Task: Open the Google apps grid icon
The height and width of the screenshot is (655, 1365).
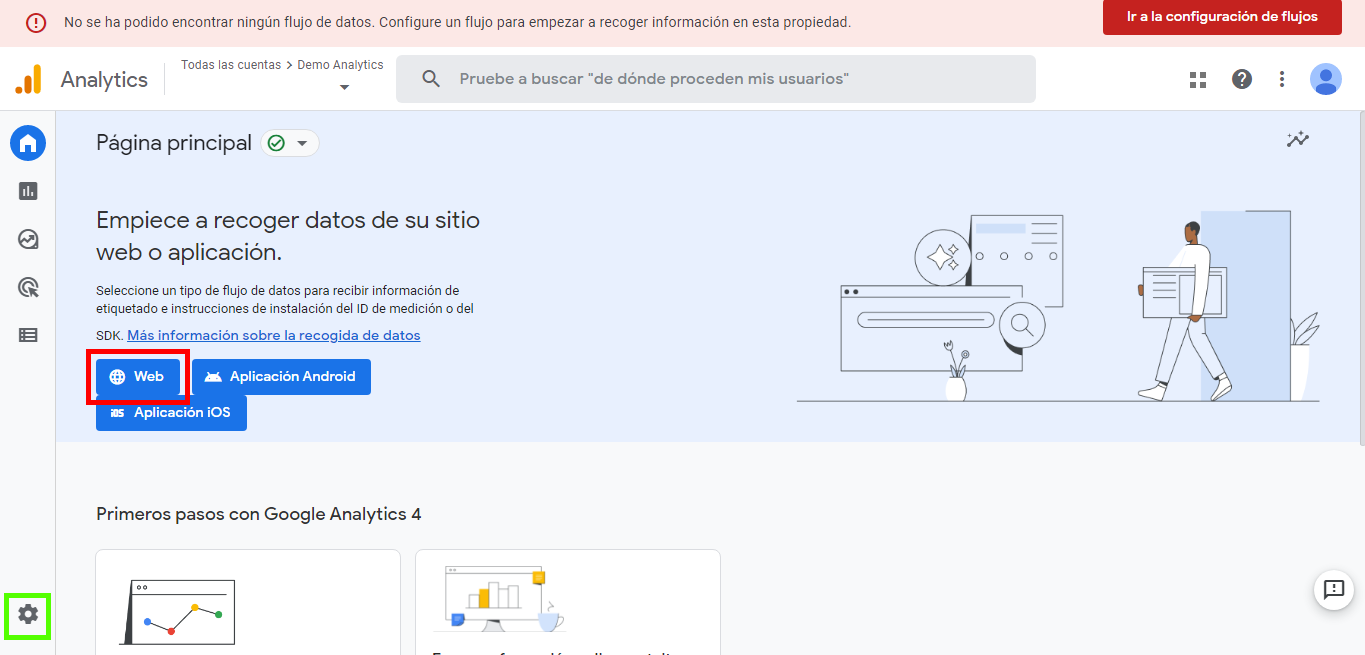Action: tap(1198, 79)
